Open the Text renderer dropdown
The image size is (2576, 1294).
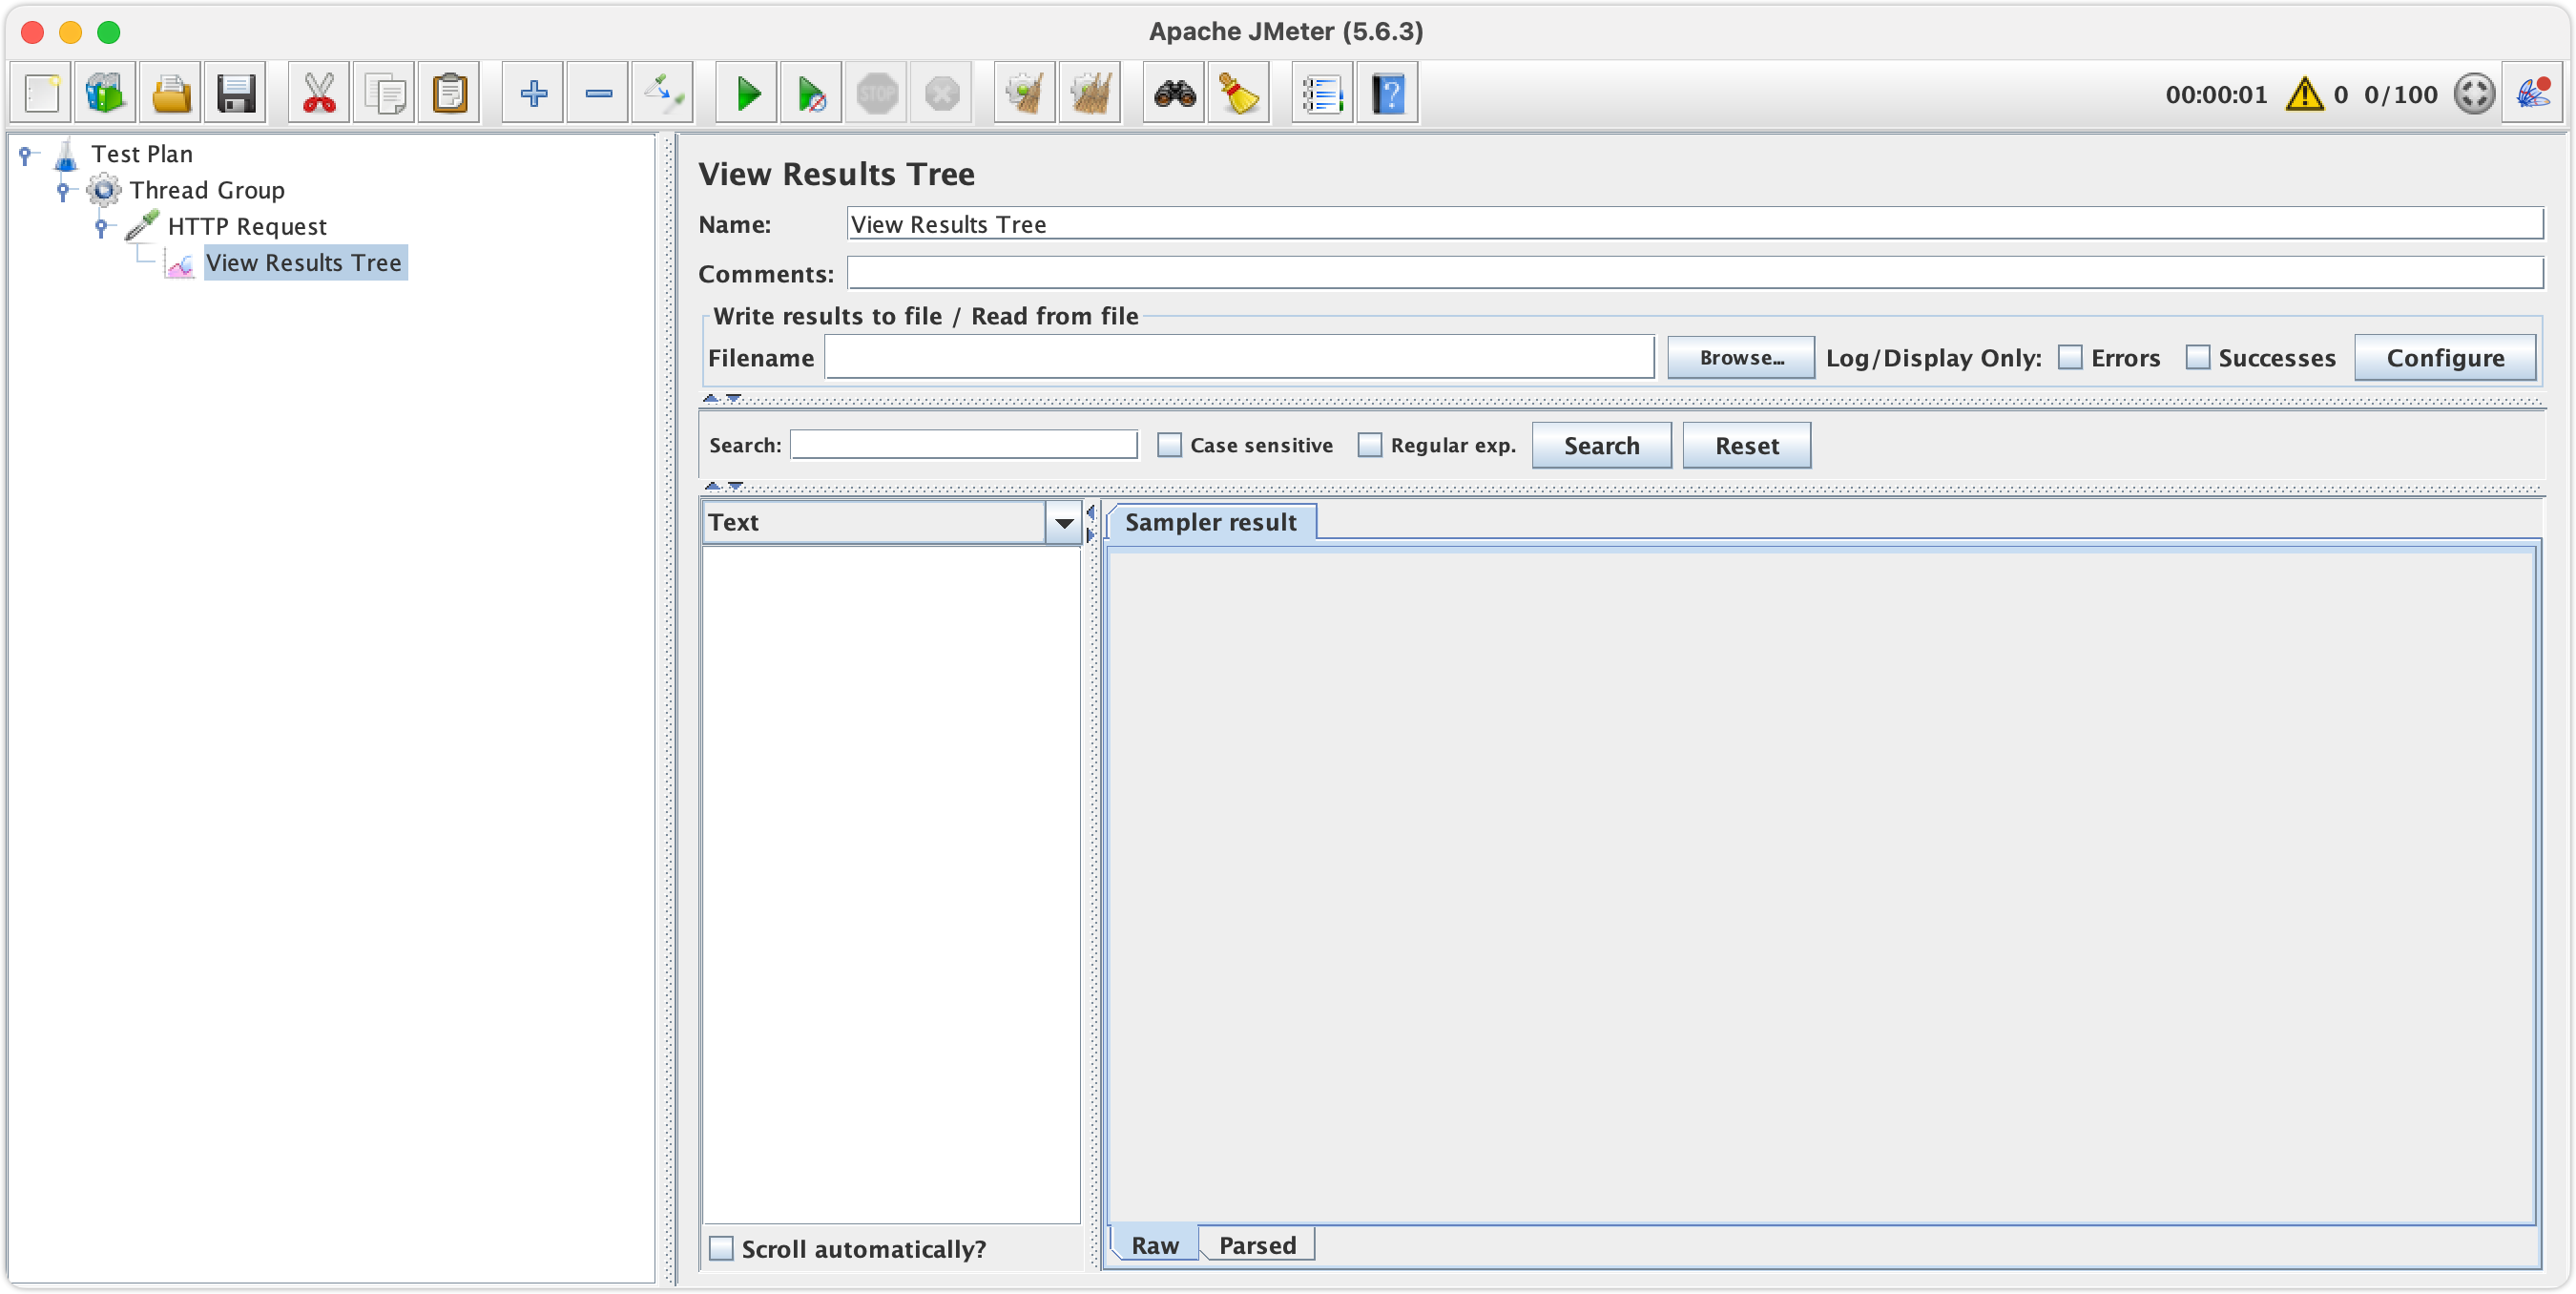1063,522
